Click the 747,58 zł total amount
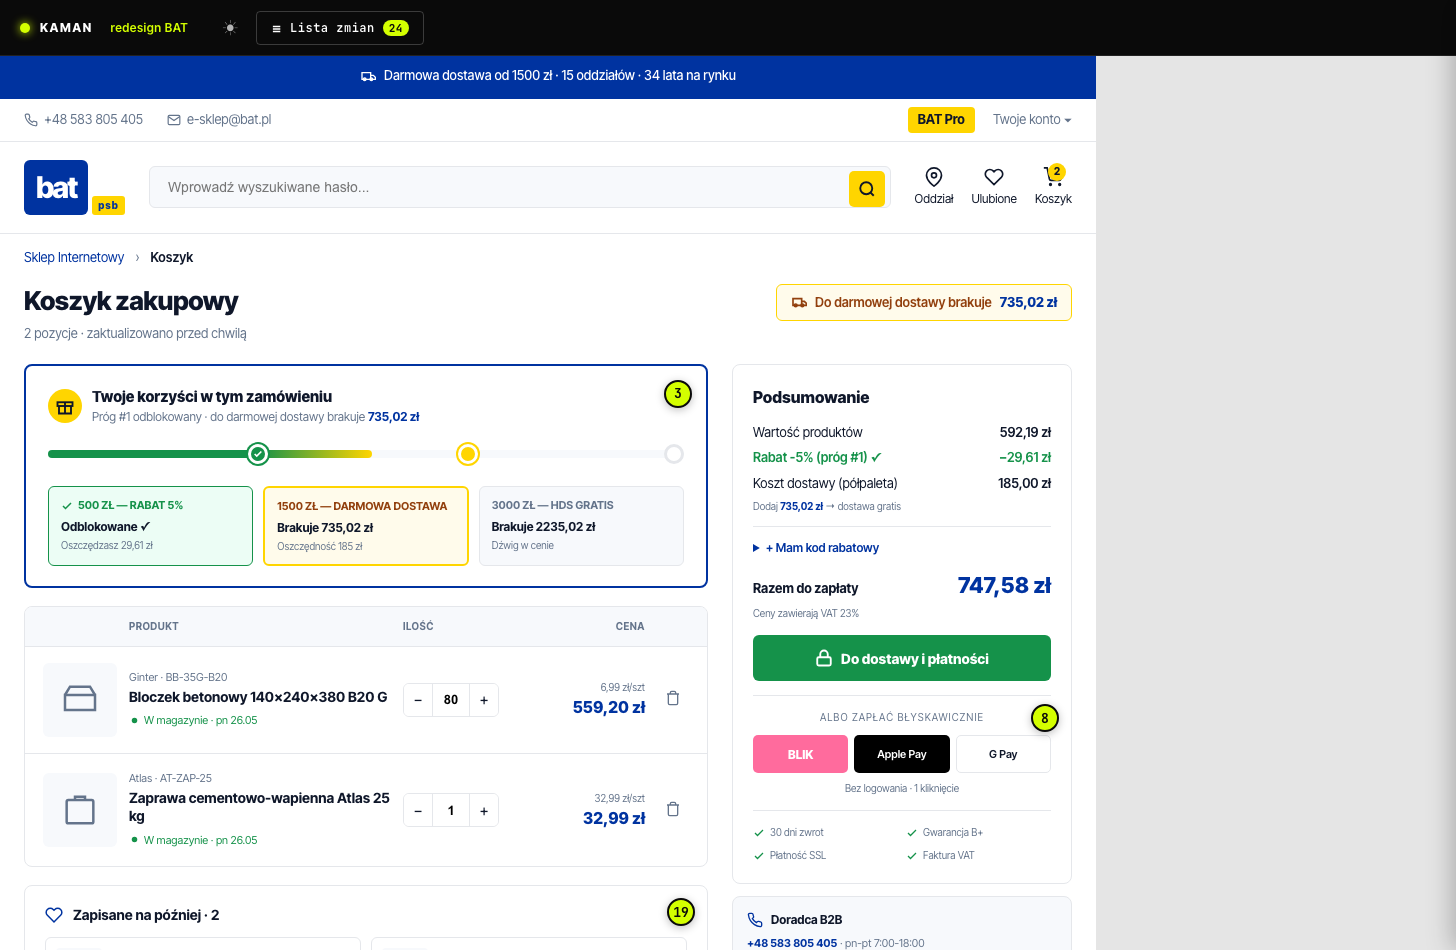Image resolution: width=1456 pixels, height=950 pixels. click(1004, 586)
